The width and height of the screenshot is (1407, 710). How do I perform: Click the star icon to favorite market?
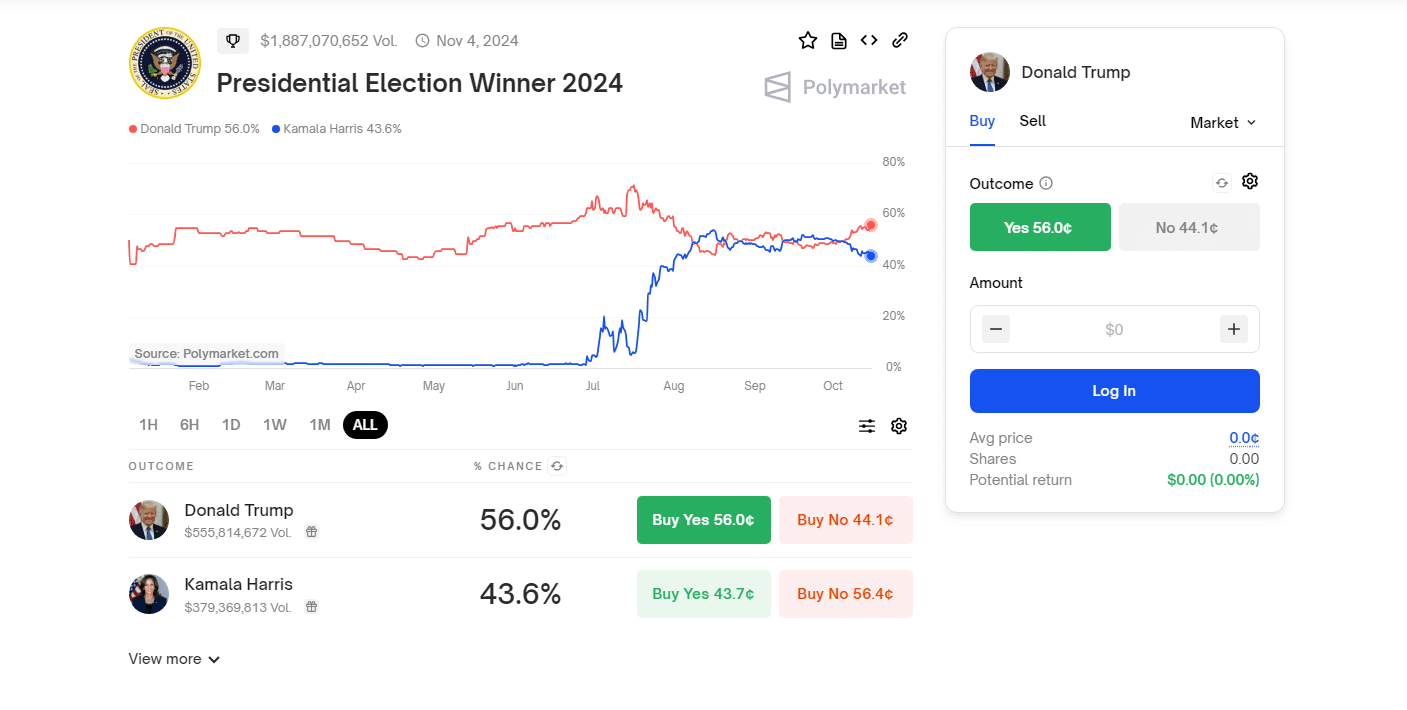coord(807,40)
